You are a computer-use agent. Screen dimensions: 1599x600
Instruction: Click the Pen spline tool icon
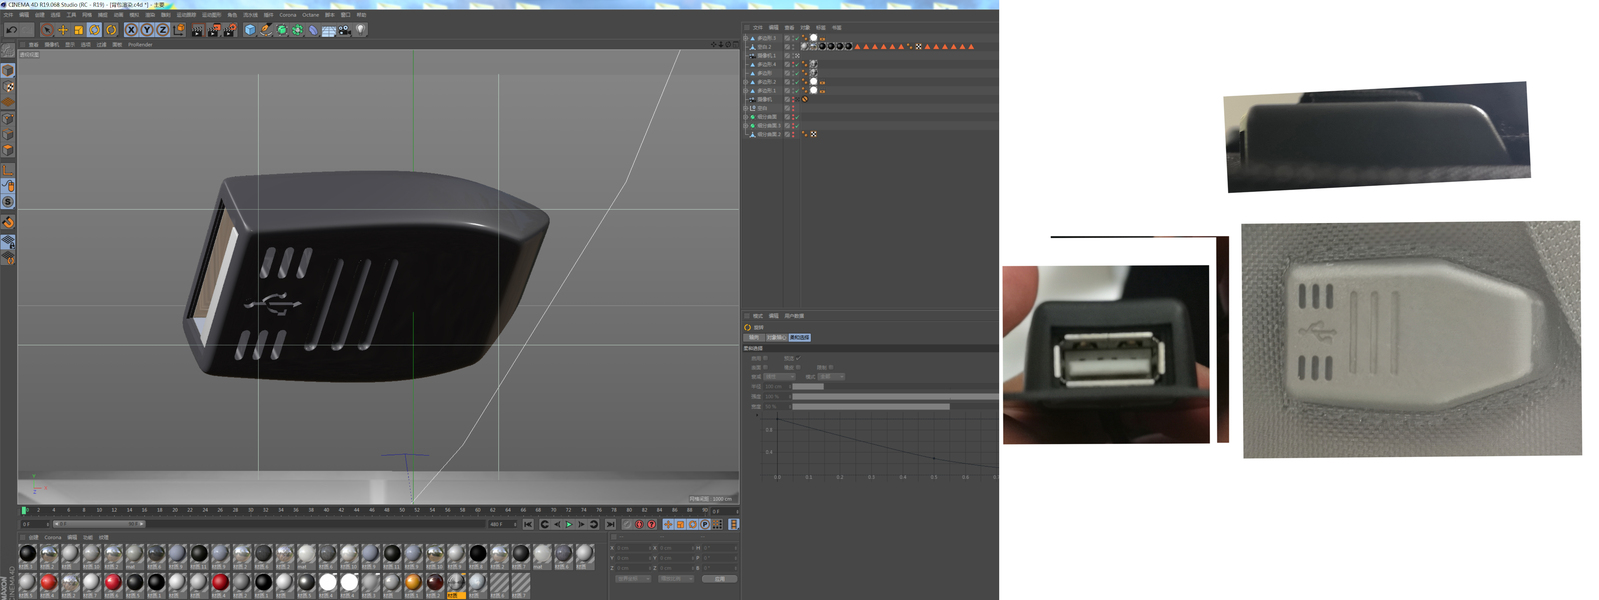point(265,30)
